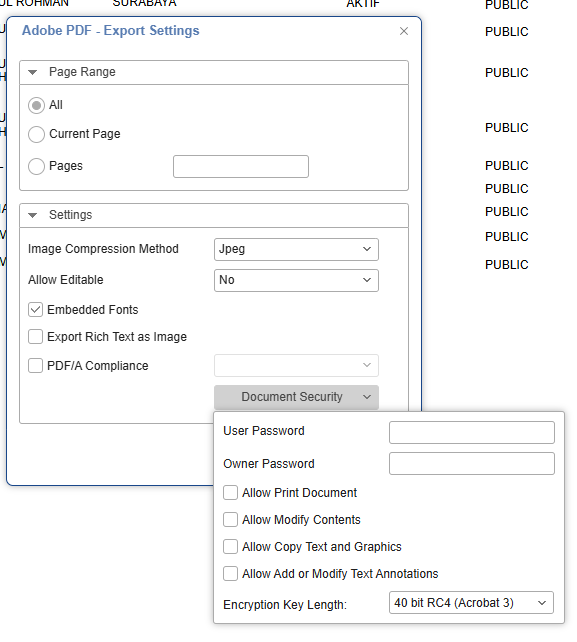Check Allow Modify Contents

(x=231, y=520)
